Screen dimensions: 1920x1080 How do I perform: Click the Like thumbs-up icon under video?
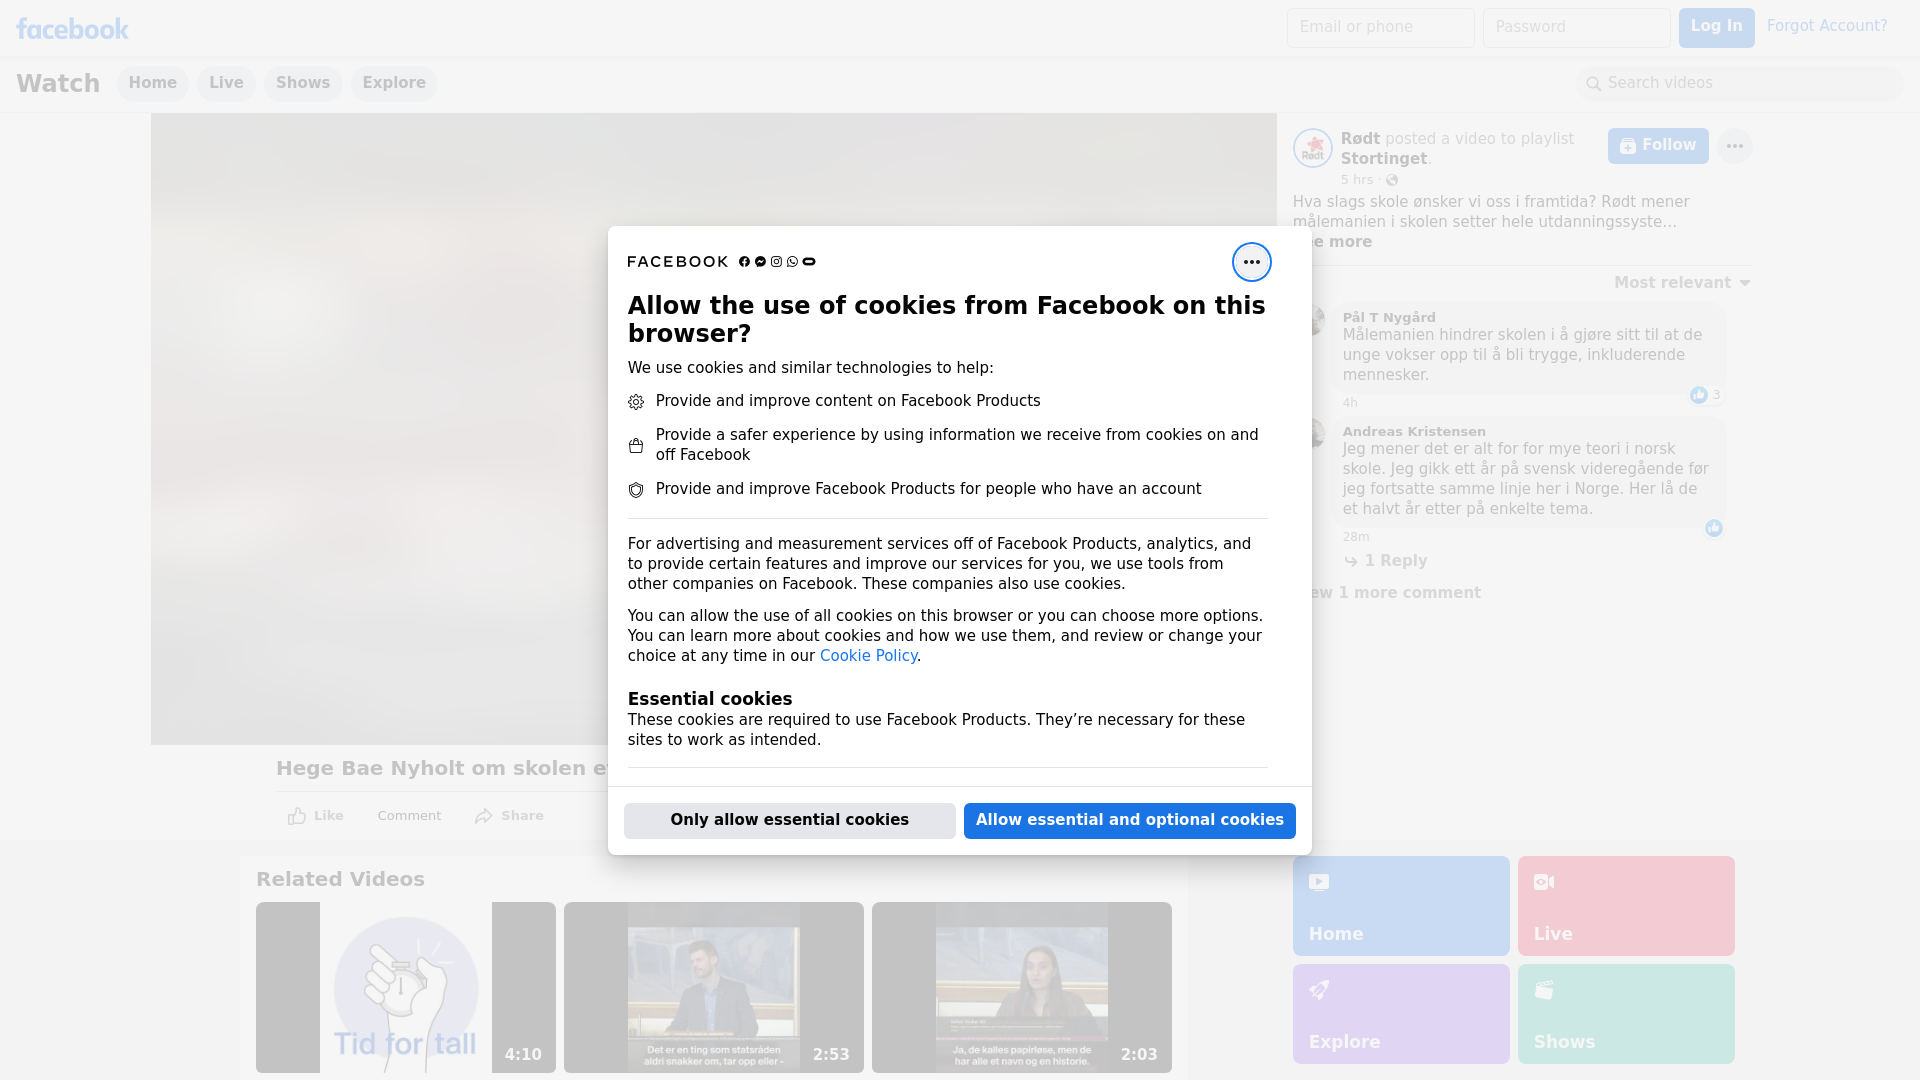[x=297, y=816]
